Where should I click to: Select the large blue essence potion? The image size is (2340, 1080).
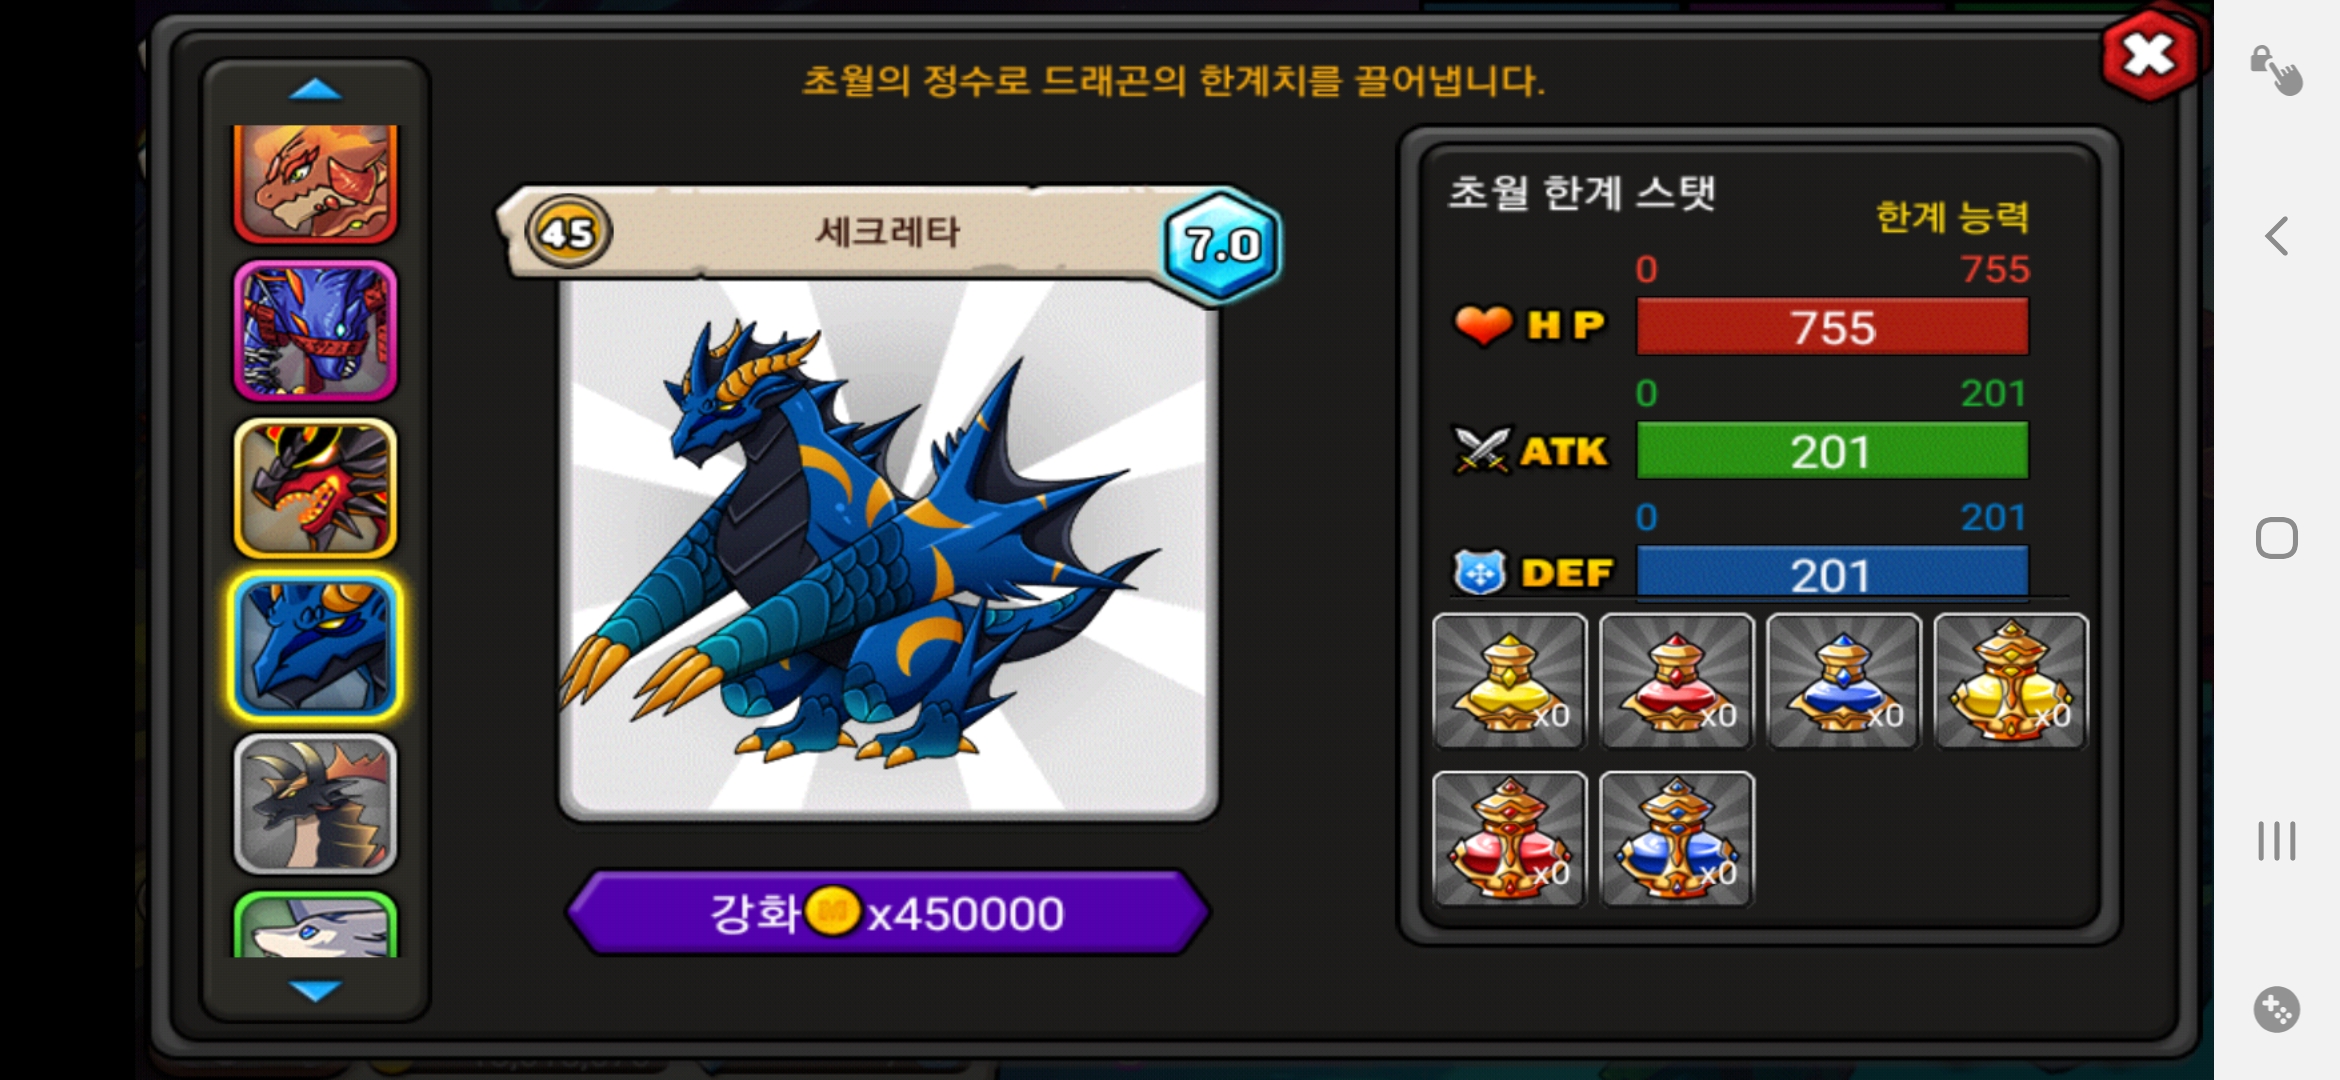click(1676, 839)
